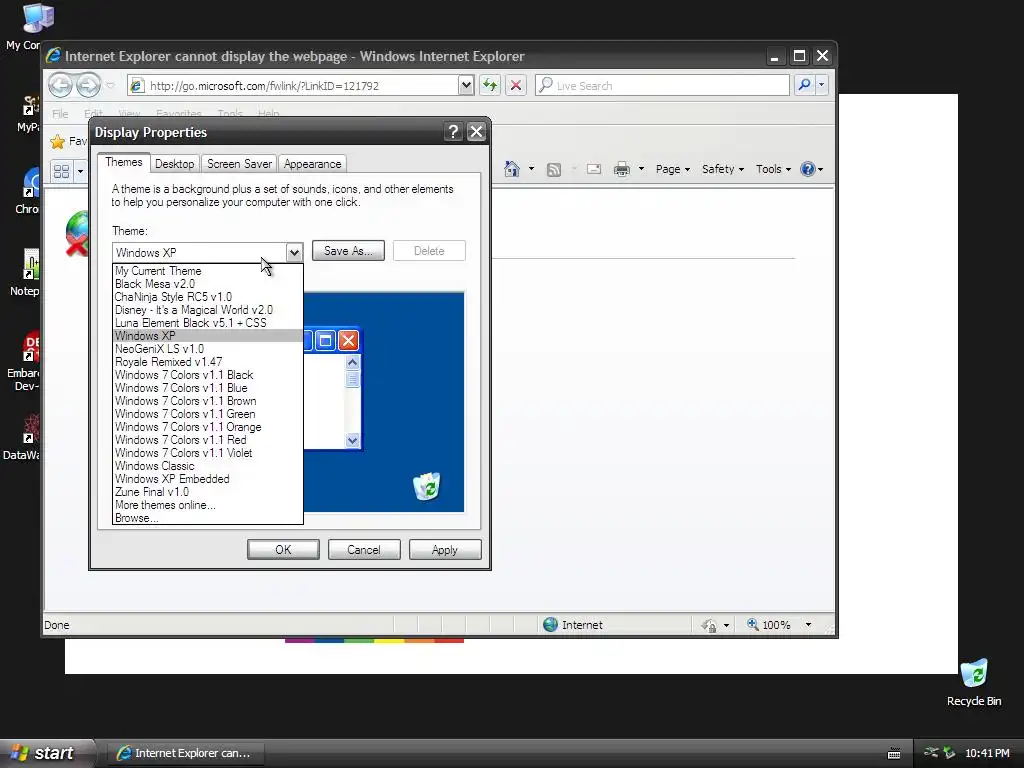Click OK in Display Properties

[x=283, y=550]
